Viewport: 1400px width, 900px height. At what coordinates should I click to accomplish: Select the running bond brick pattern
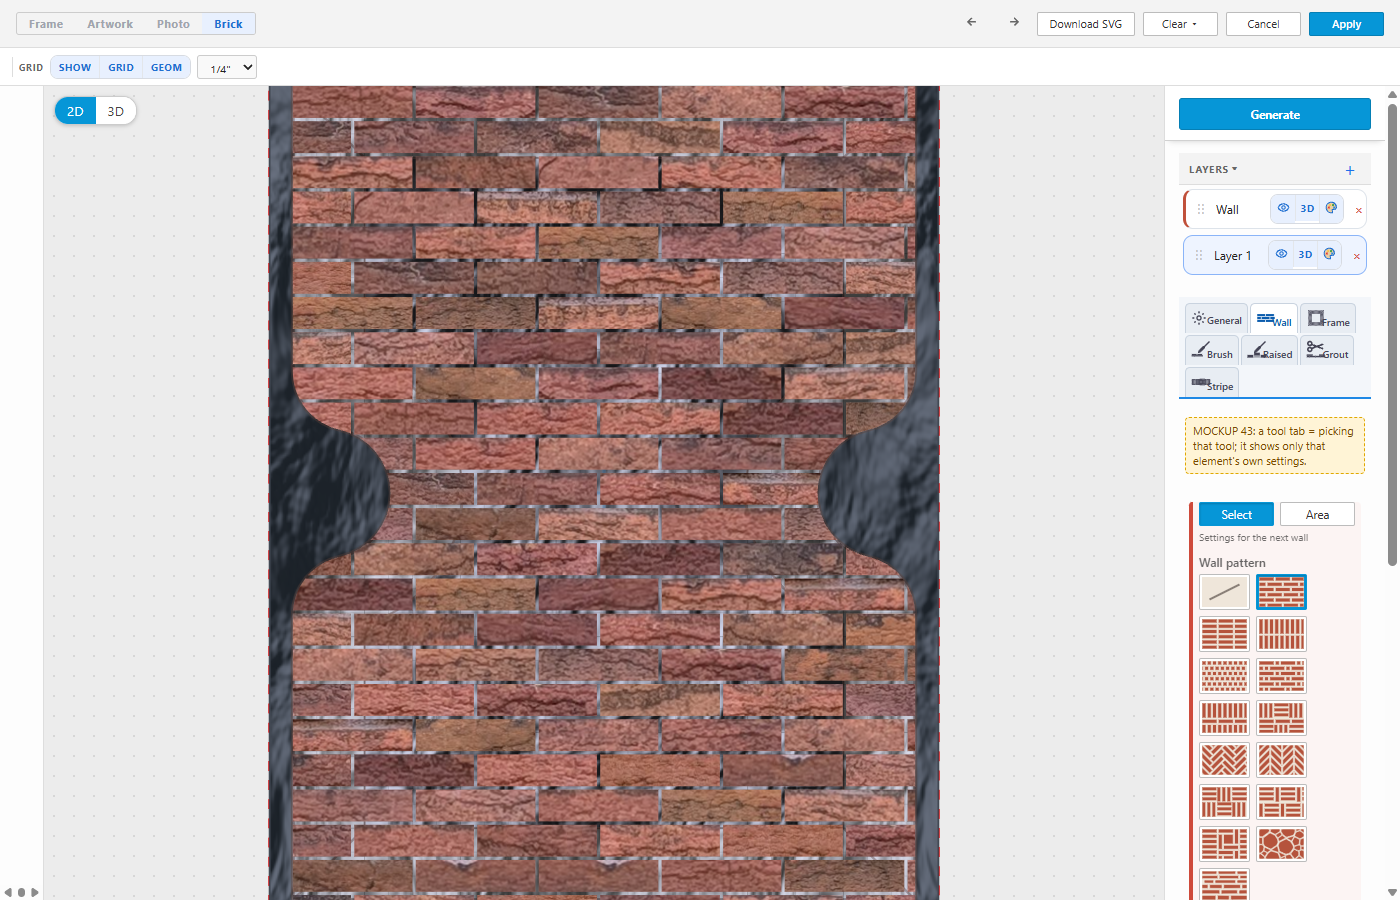coord(1281,592)
